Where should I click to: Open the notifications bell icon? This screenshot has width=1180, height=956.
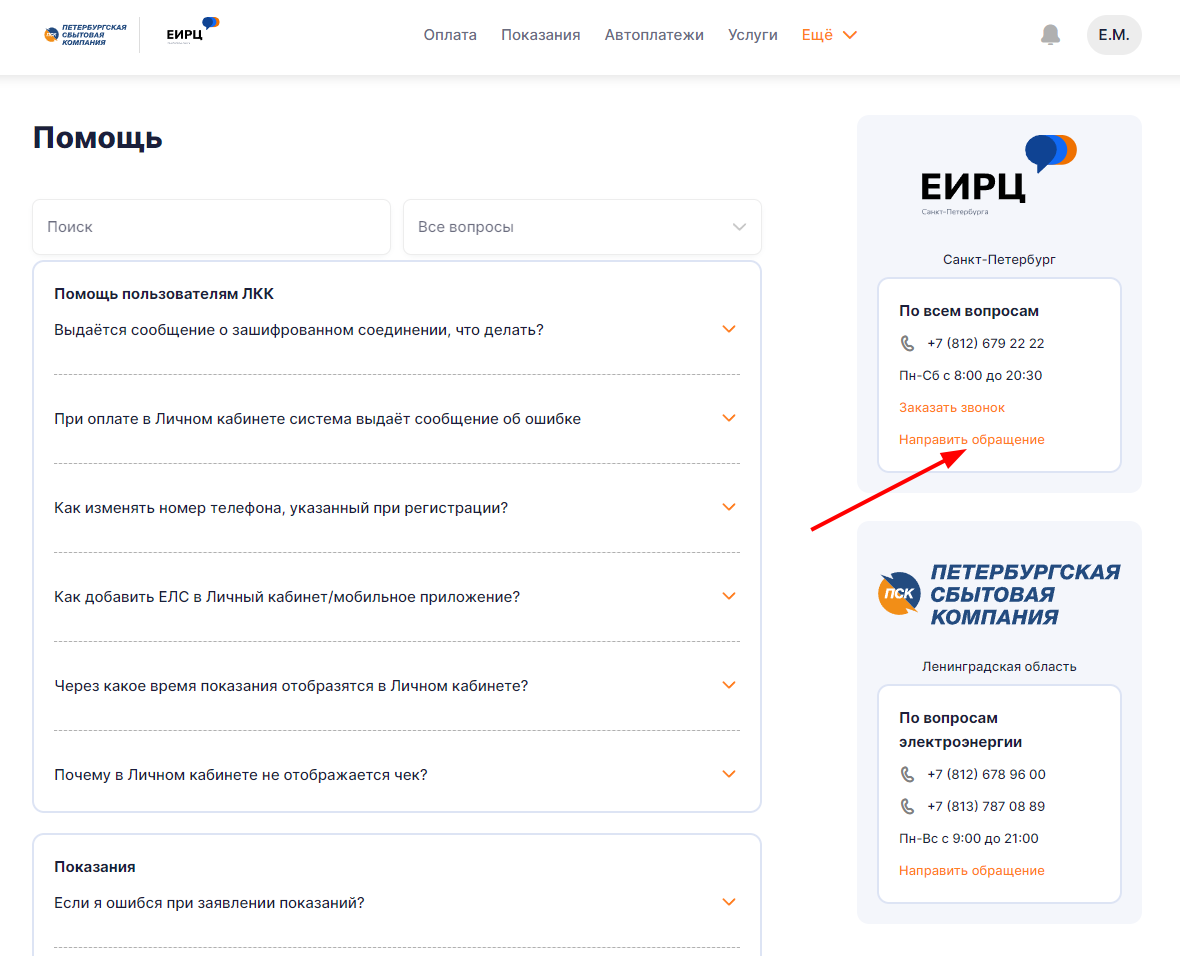(x=1050, y=35)
